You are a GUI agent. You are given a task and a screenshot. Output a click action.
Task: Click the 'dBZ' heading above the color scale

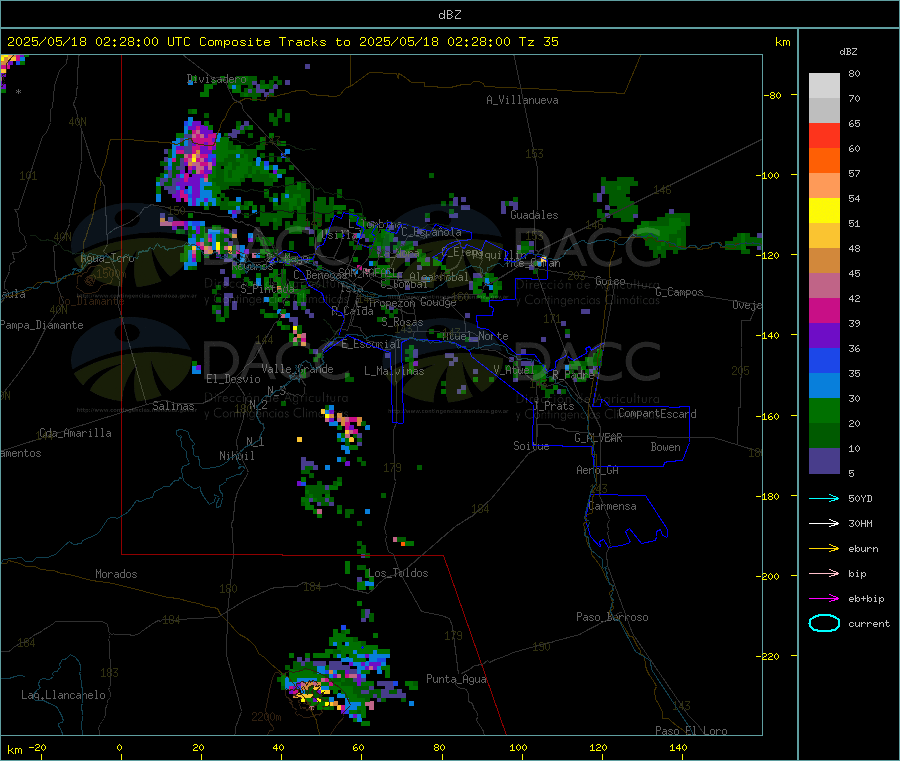click(848, 51)
